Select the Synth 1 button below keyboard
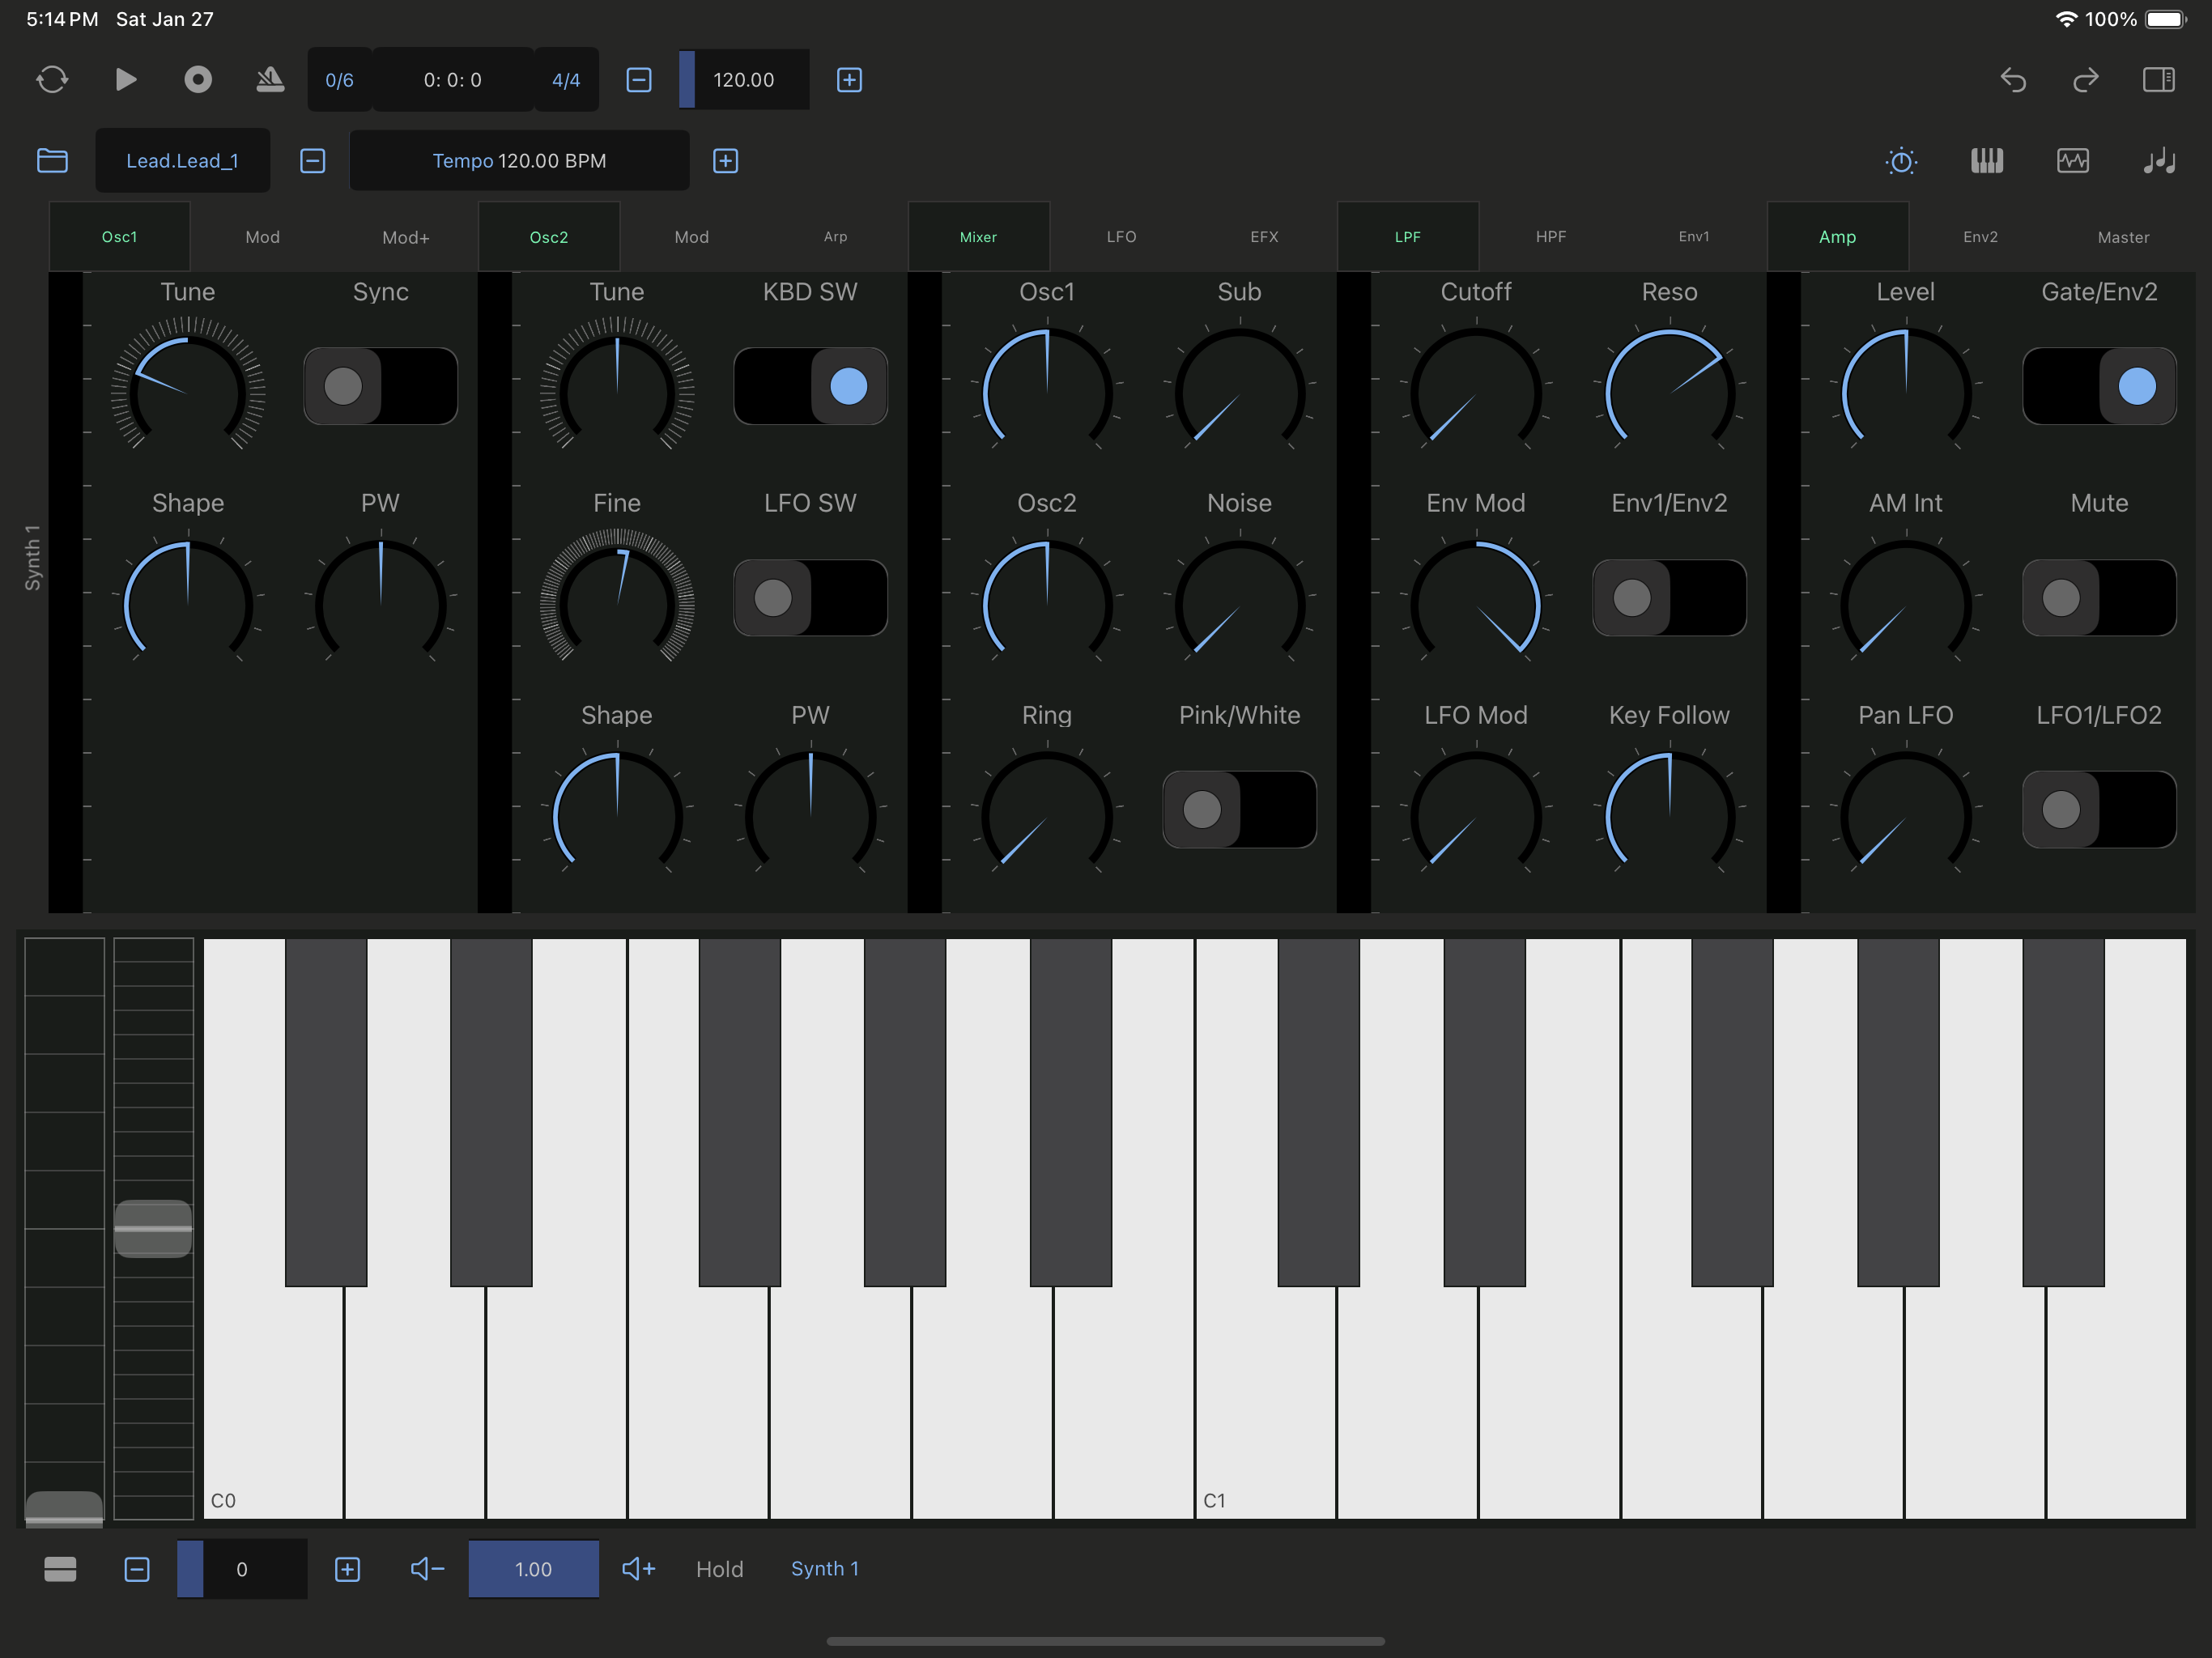This screenshot has width=2212, height=1658. click(825, 1569)
